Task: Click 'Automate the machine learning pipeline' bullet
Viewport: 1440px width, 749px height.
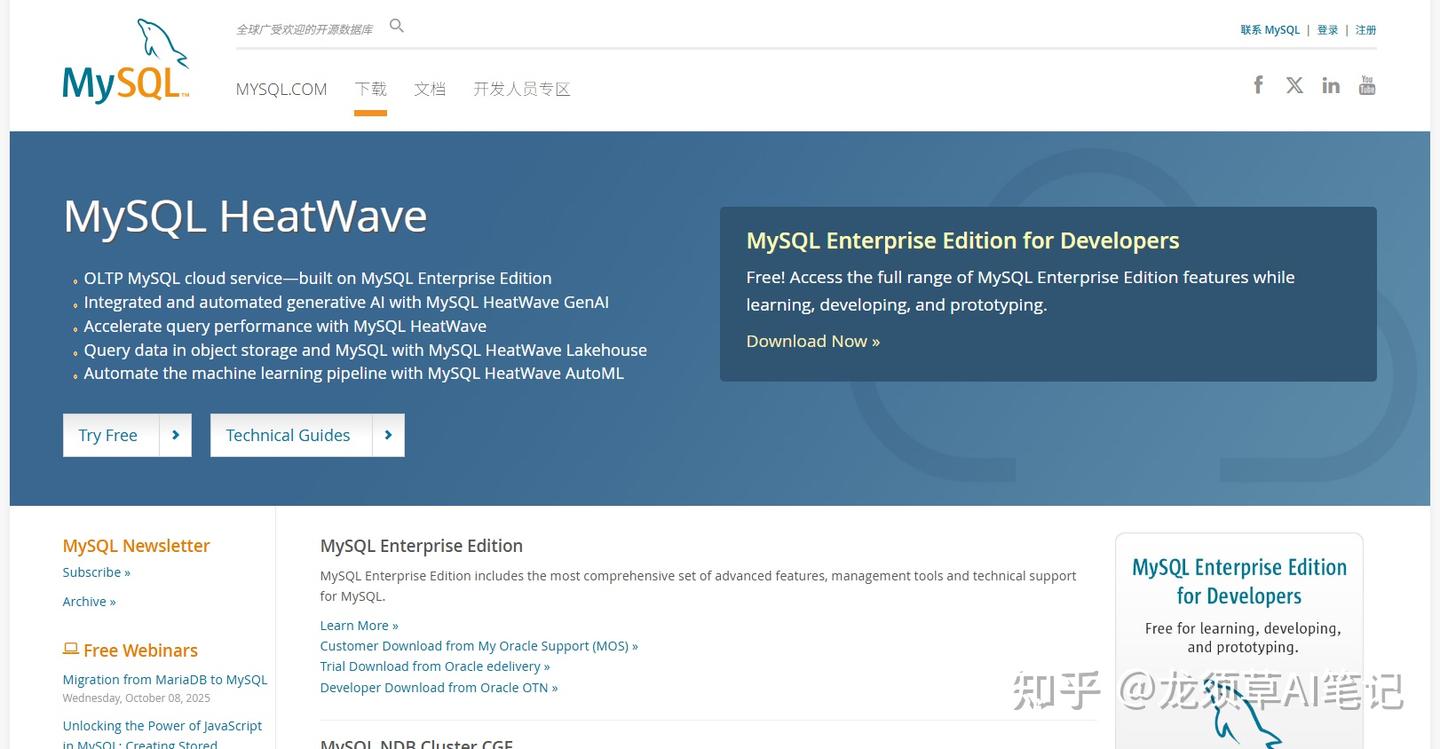Action: click(x=354, y=373)
